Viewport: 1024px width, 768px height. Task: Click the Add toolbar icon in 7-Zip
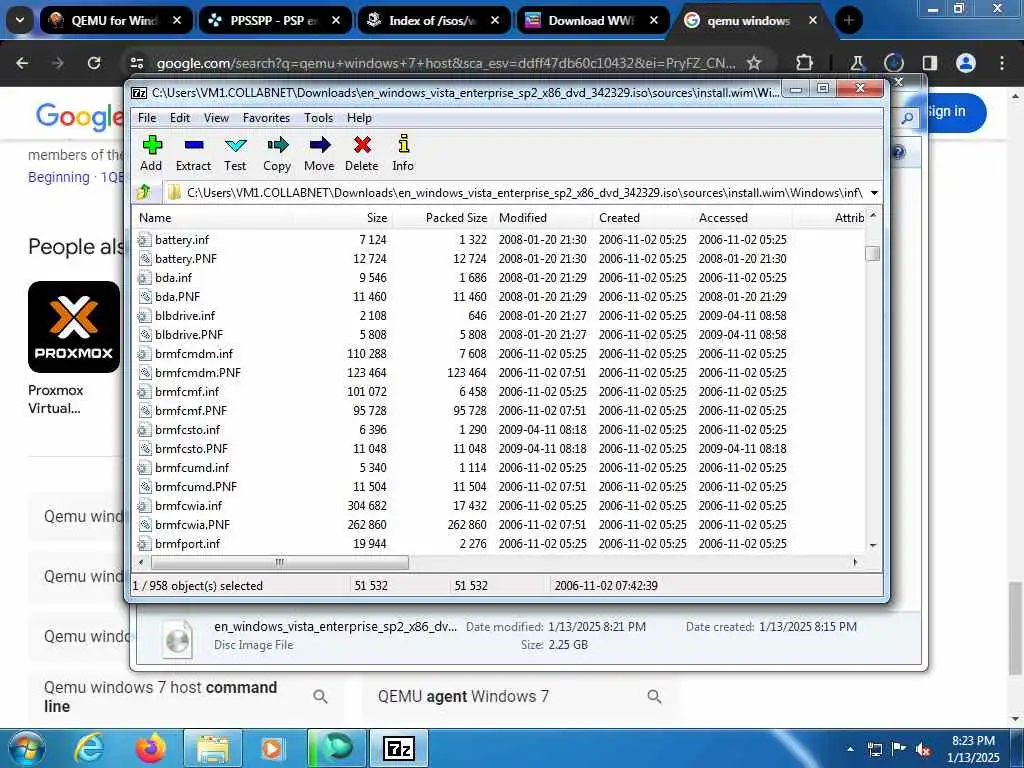pyautogui.click(x=152, y=153)
